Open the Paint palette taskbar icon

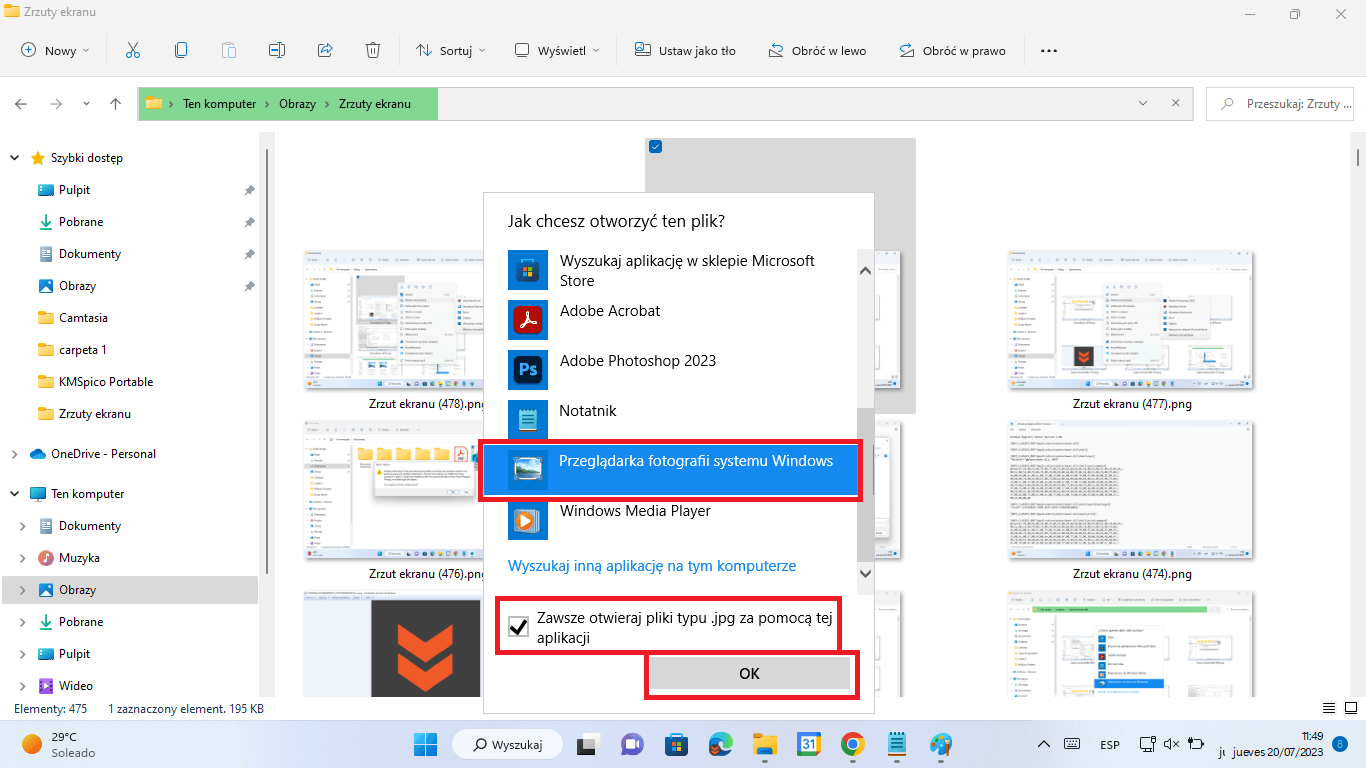(x=941, y=744)
